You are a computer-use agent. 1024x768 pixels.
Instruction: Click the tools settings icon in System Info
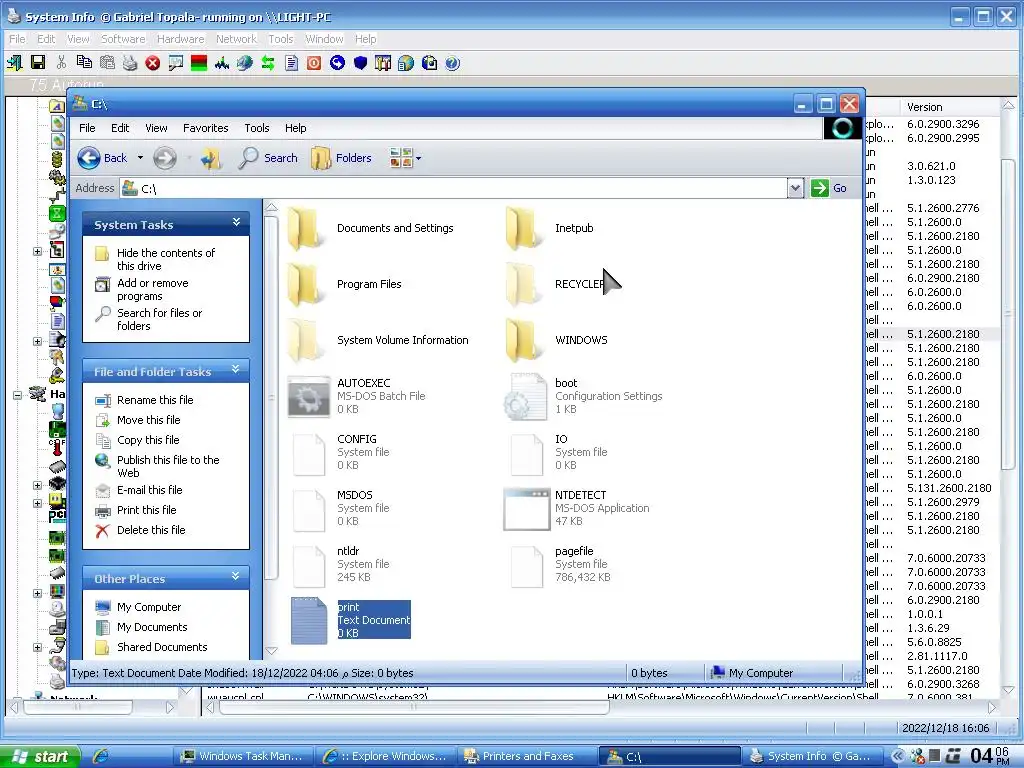(x=383, y=63)
